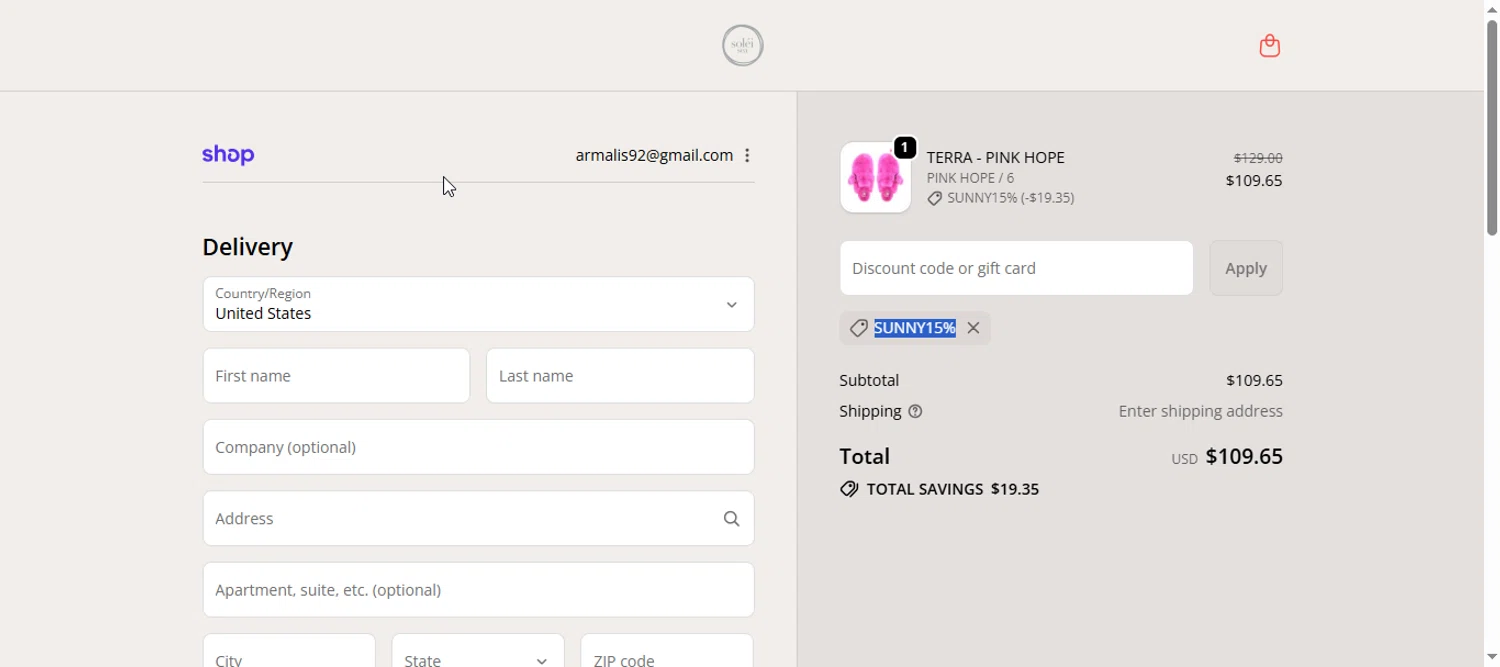Click the shipping help question icon

point(915,411)
